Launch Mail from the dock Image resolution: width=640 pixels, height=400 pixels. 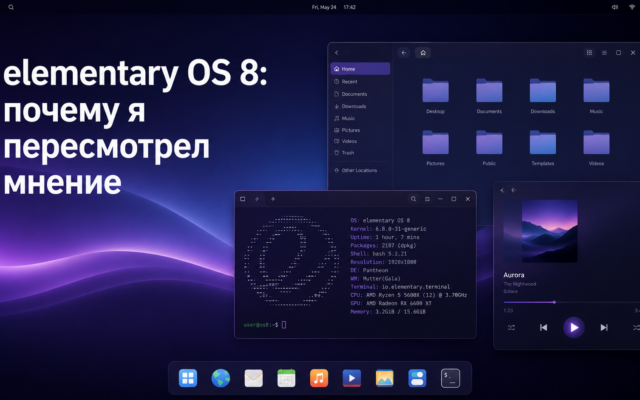(x=253, y=378)
